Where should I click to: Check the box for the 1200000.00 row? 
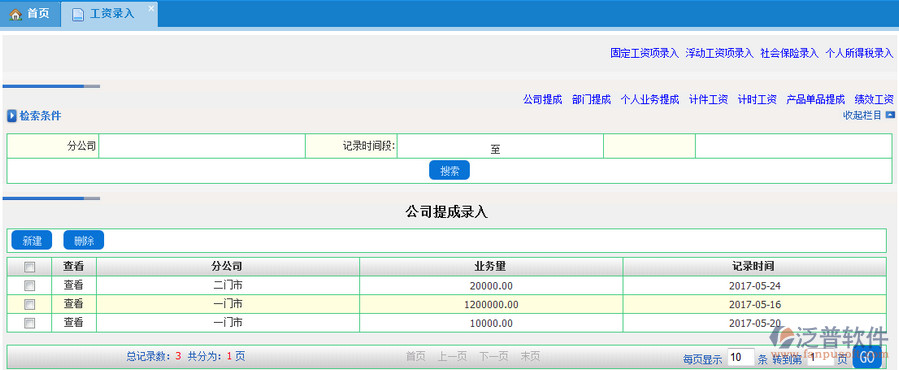(x=29, y=304)
